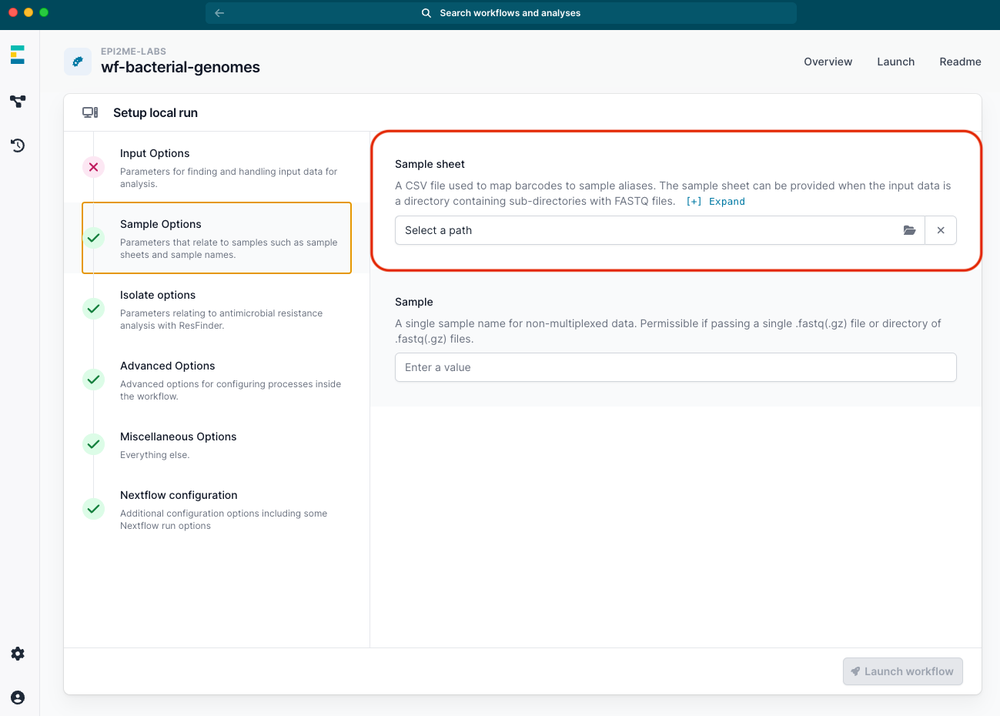Select the Isolate options step
Image resolution: width=1000 pixels, height=716 pixels.
point(217,309)
